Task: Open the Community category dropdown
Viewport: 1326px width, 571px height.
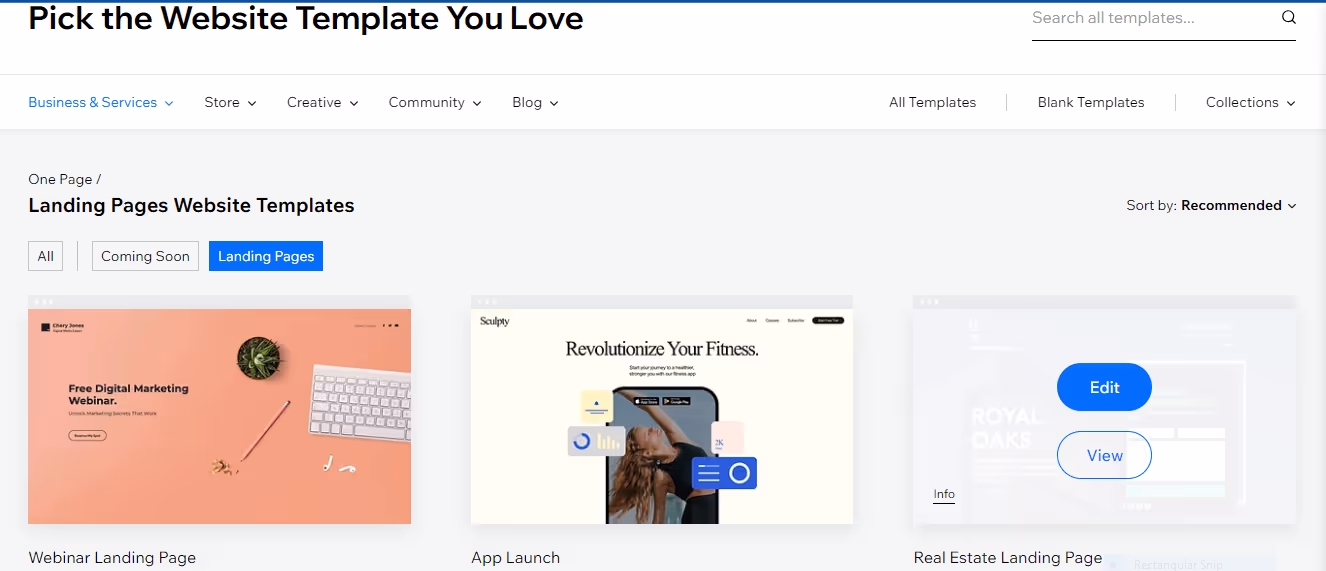Action: (x=435, y=102)
